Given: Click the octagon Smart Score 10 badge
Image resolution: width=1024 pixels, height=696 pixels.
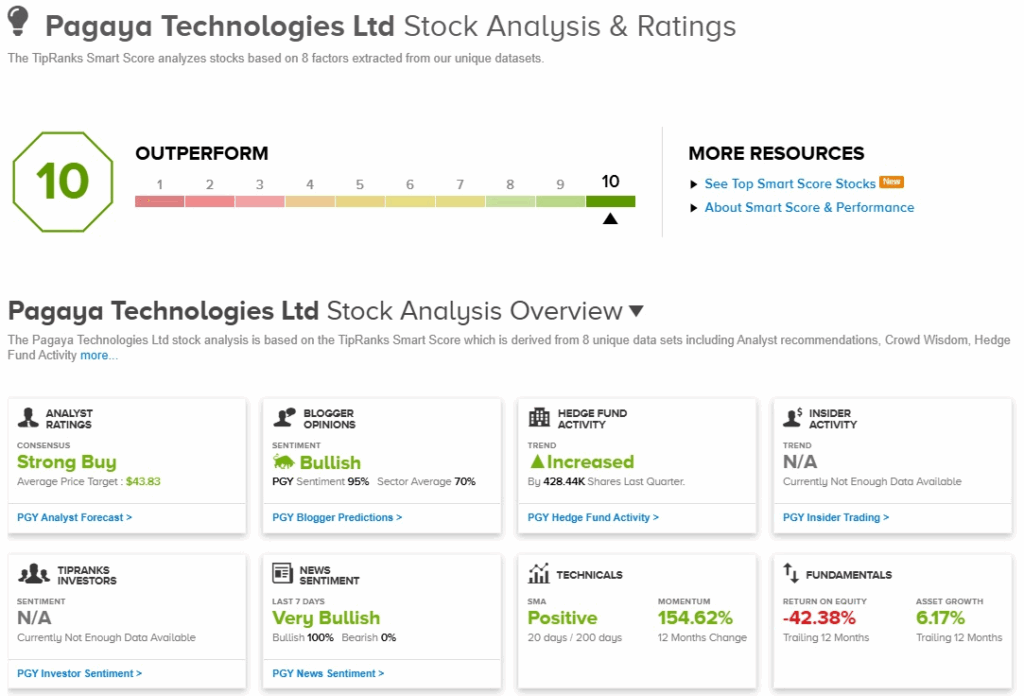Looking at the screenshot, I should (62, 181).
